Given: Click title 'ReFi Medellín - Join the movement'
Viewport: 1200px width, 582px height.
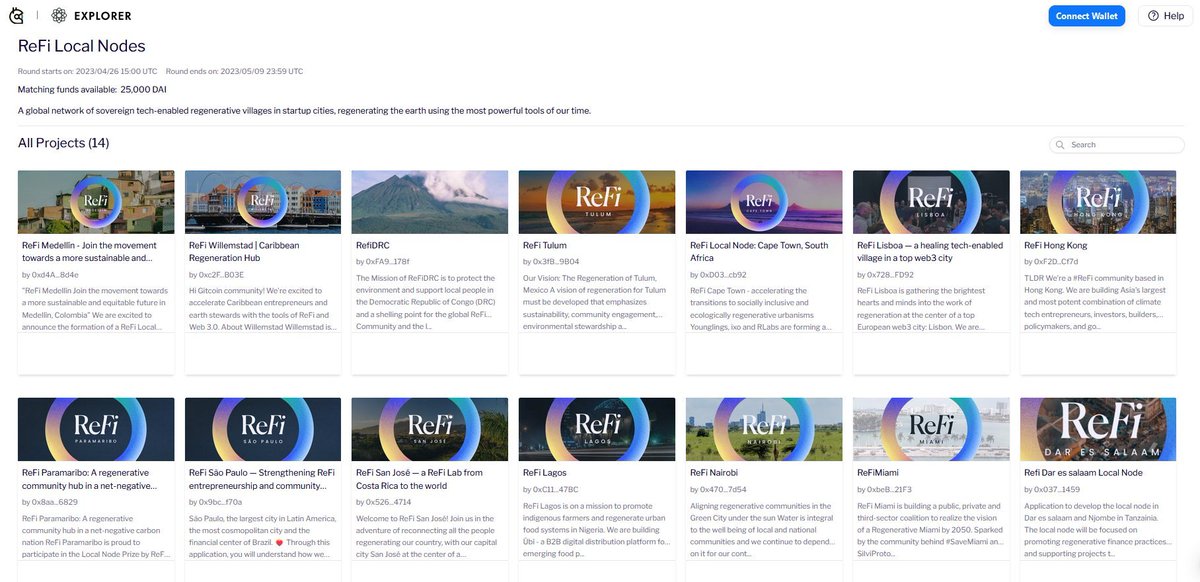Looking at the screenshot, I should click(91, 251).
